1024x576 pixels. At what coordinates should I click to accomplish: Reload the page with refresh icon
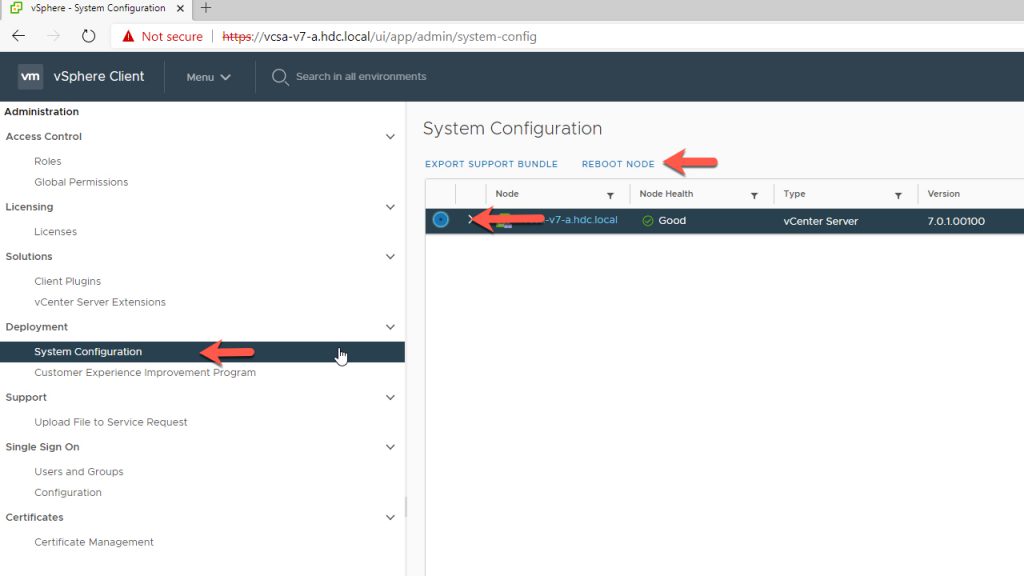point(88,36)
